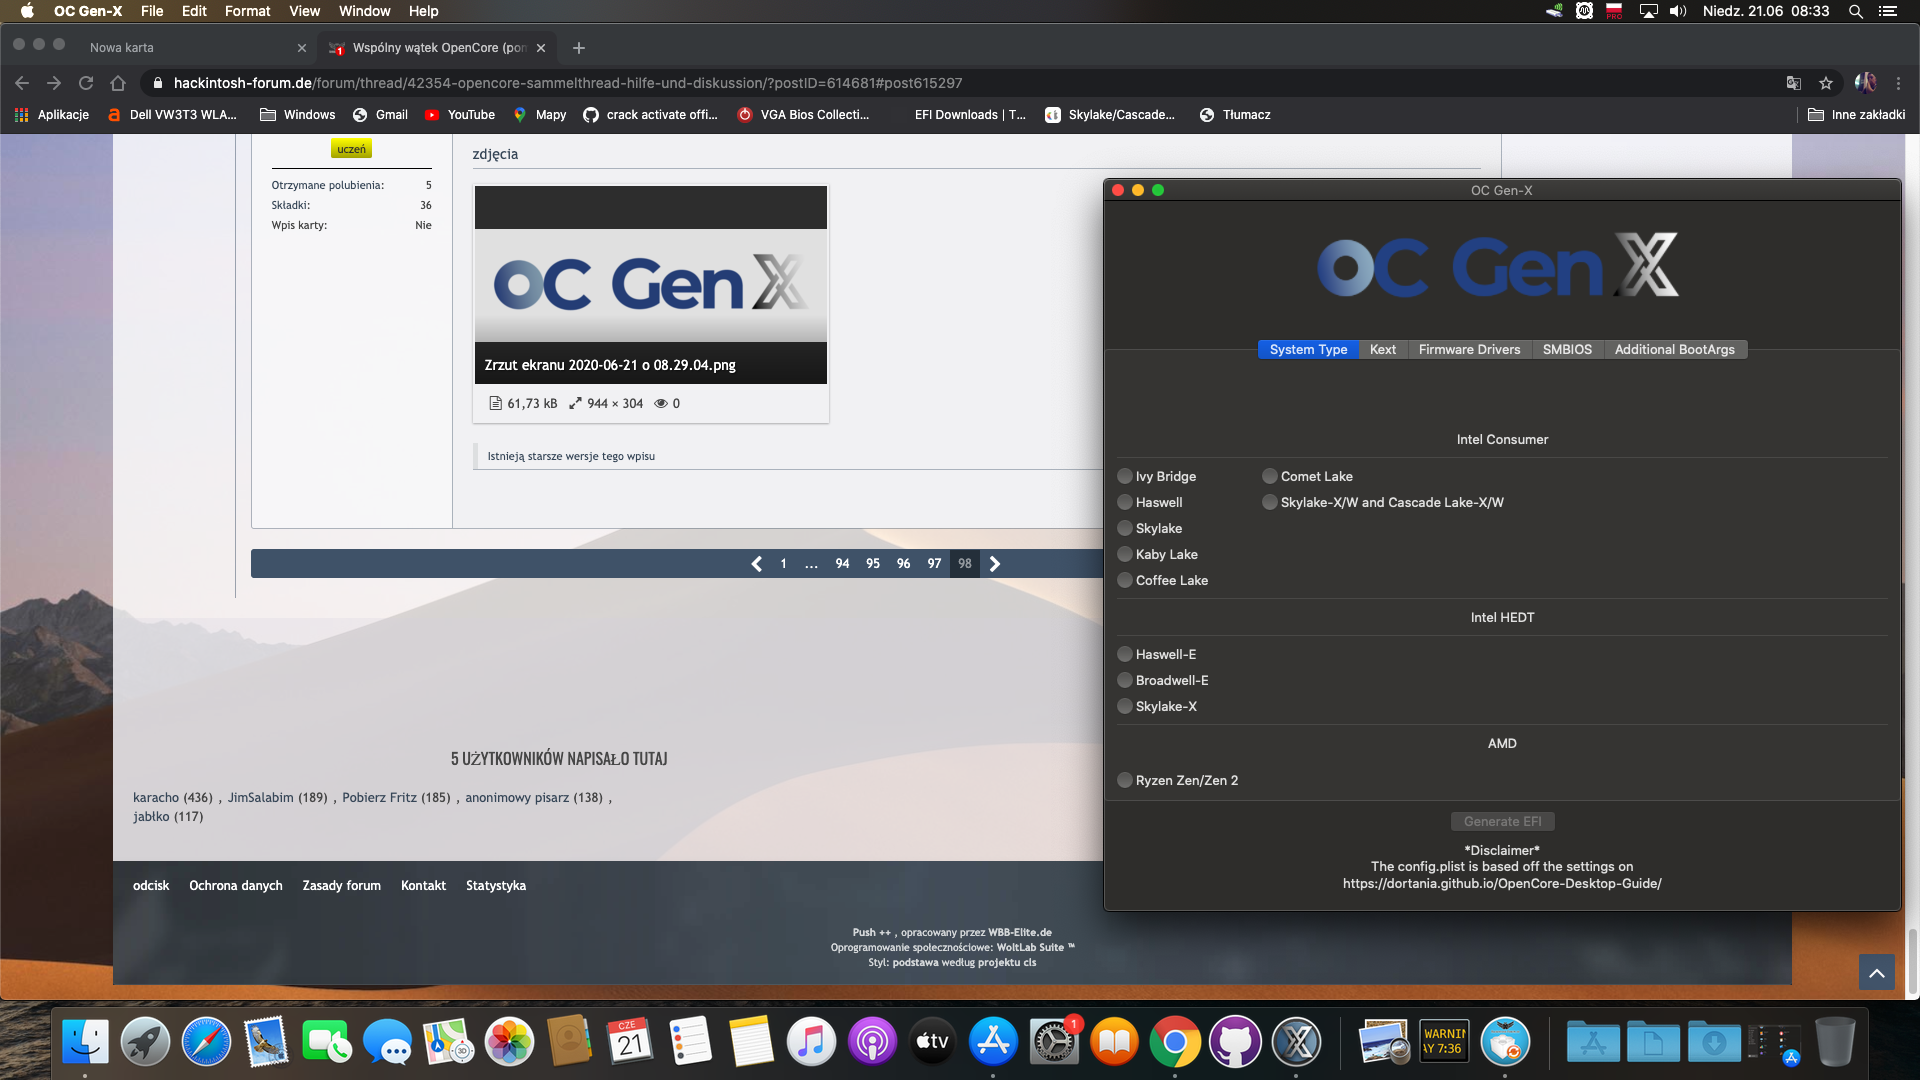The height and width of the screenshot is (1080, 1920).
Task: Select the Coffee Lake radio button
Action: tap(1125, 580)
